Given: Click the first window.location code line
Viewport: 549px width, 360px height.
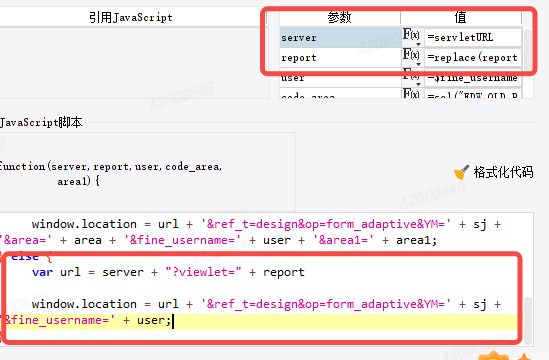Looking at the screenshot, I should coord(266,224).
